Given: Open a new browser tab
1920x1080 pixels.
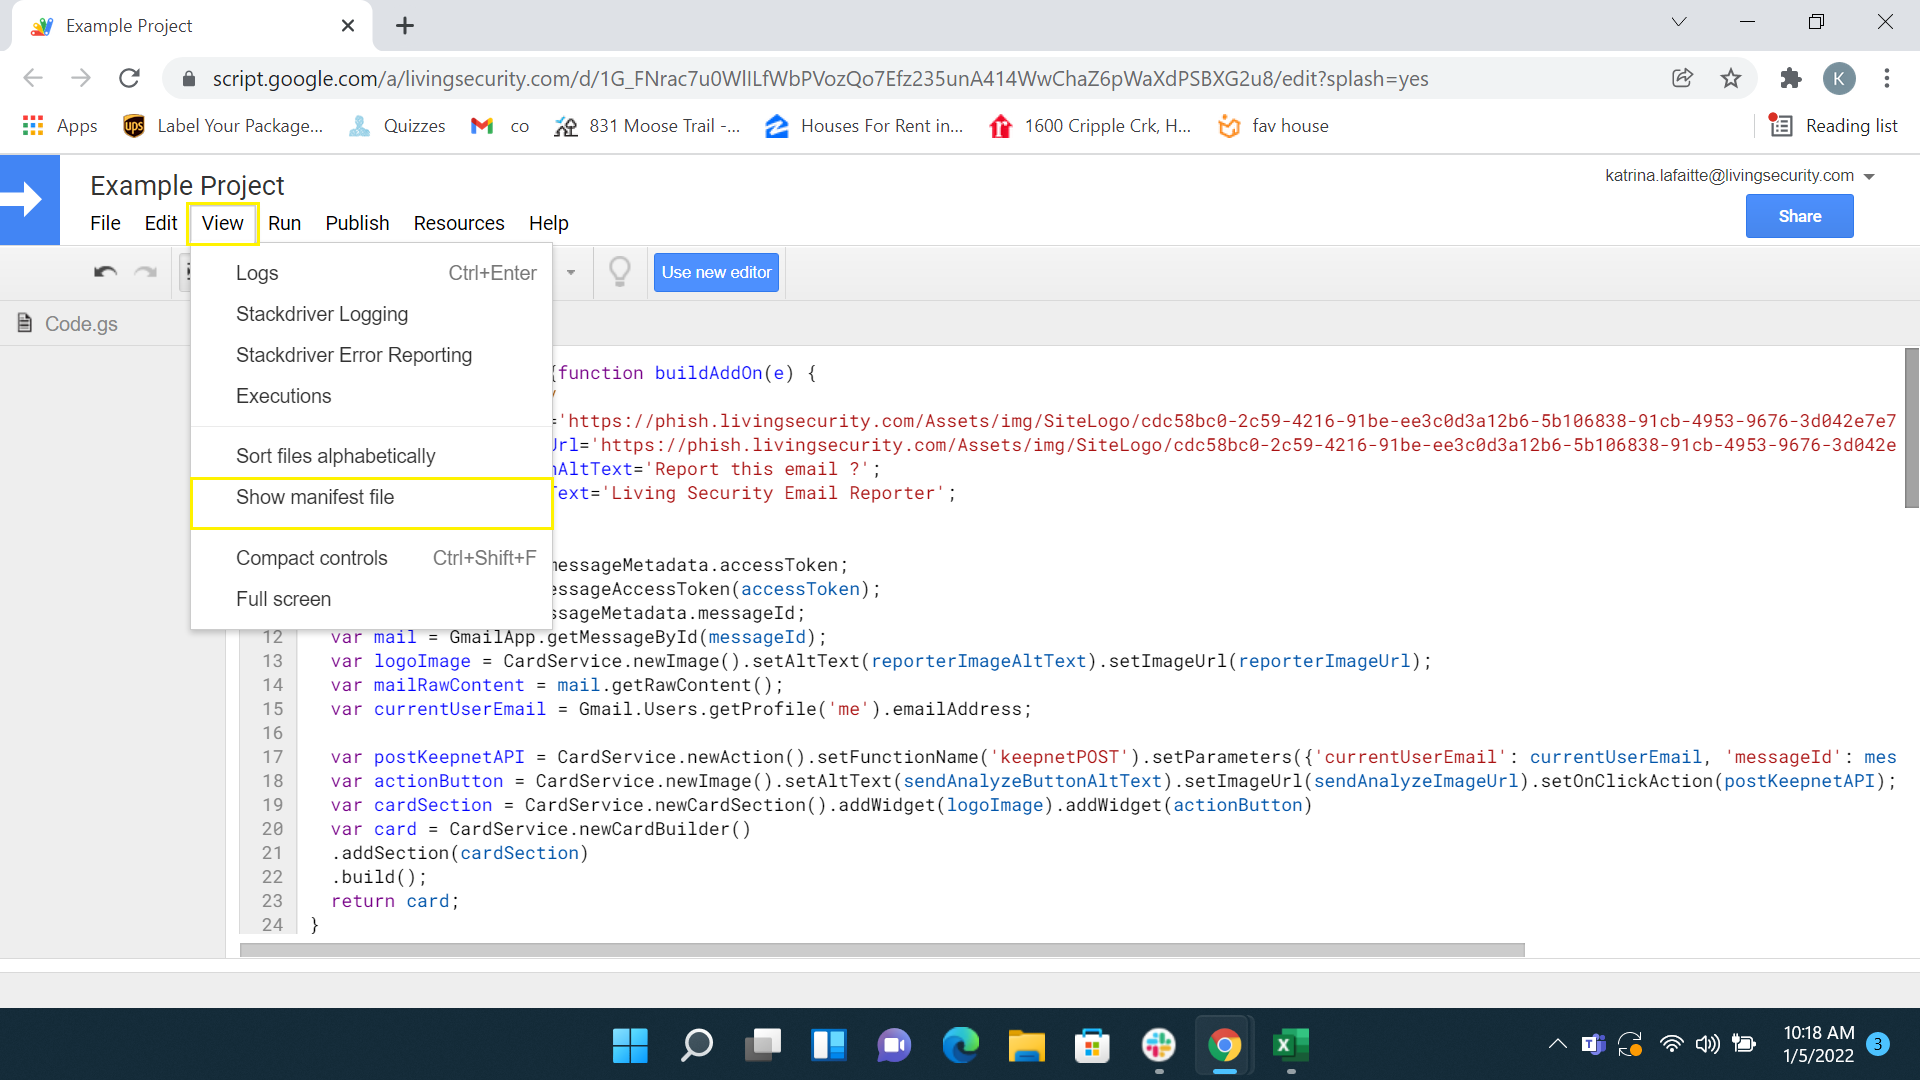Looking at the screenshot, I should tap(405, 26).
